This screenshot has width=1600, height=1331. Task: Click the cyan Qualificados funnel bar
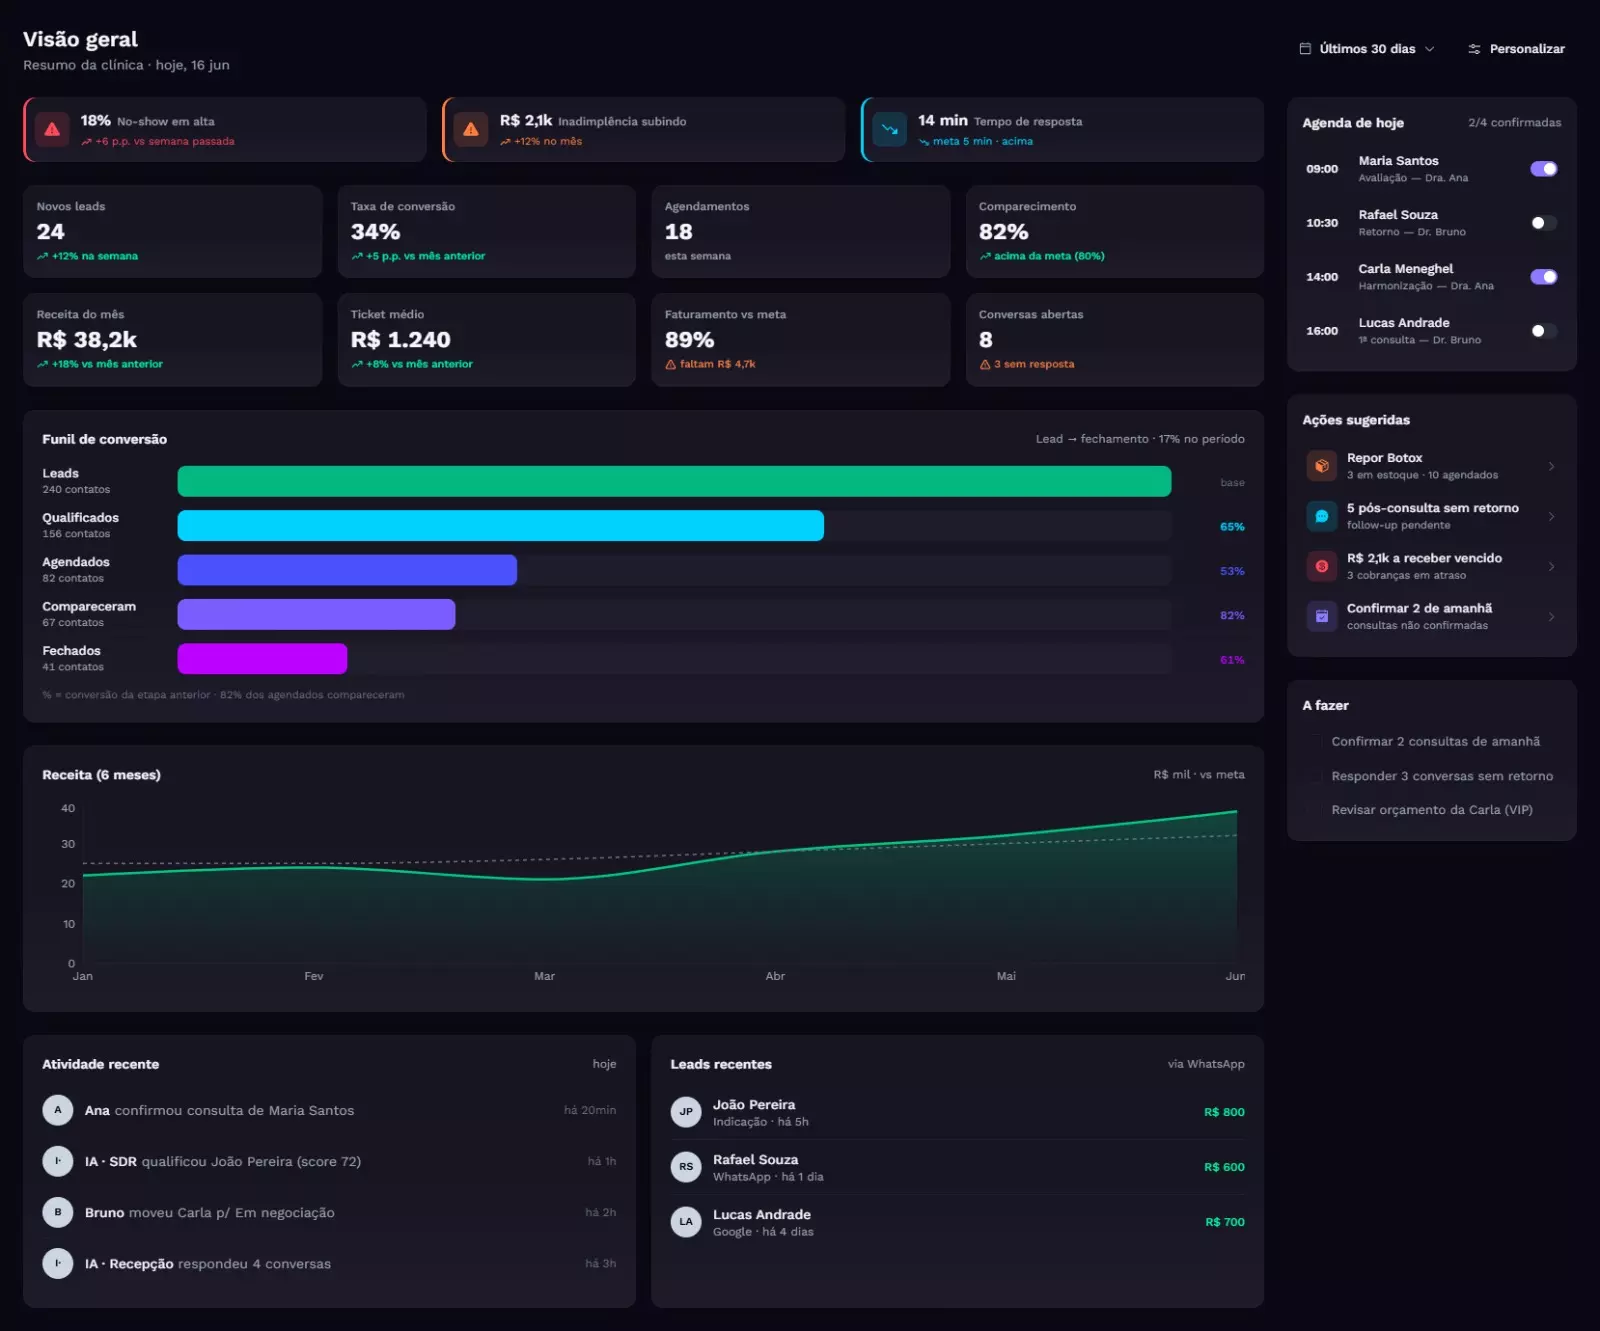click(x=501, y=525)
